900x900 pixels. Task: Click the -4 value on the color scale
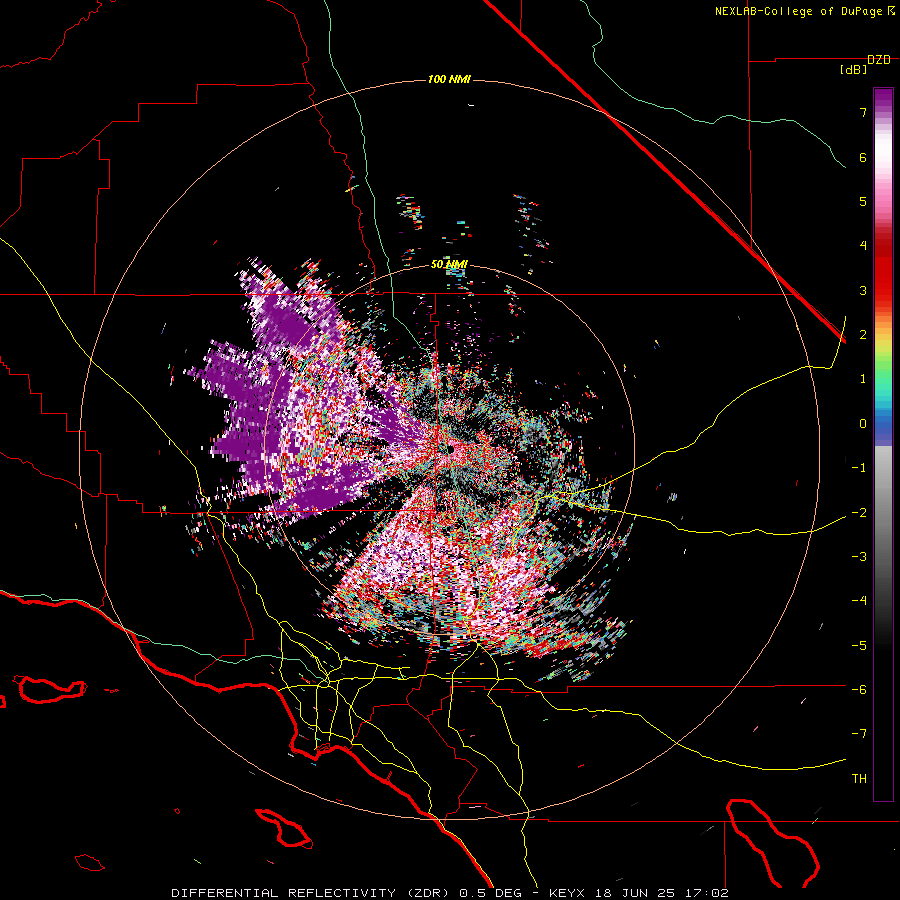tap(859, 601)
